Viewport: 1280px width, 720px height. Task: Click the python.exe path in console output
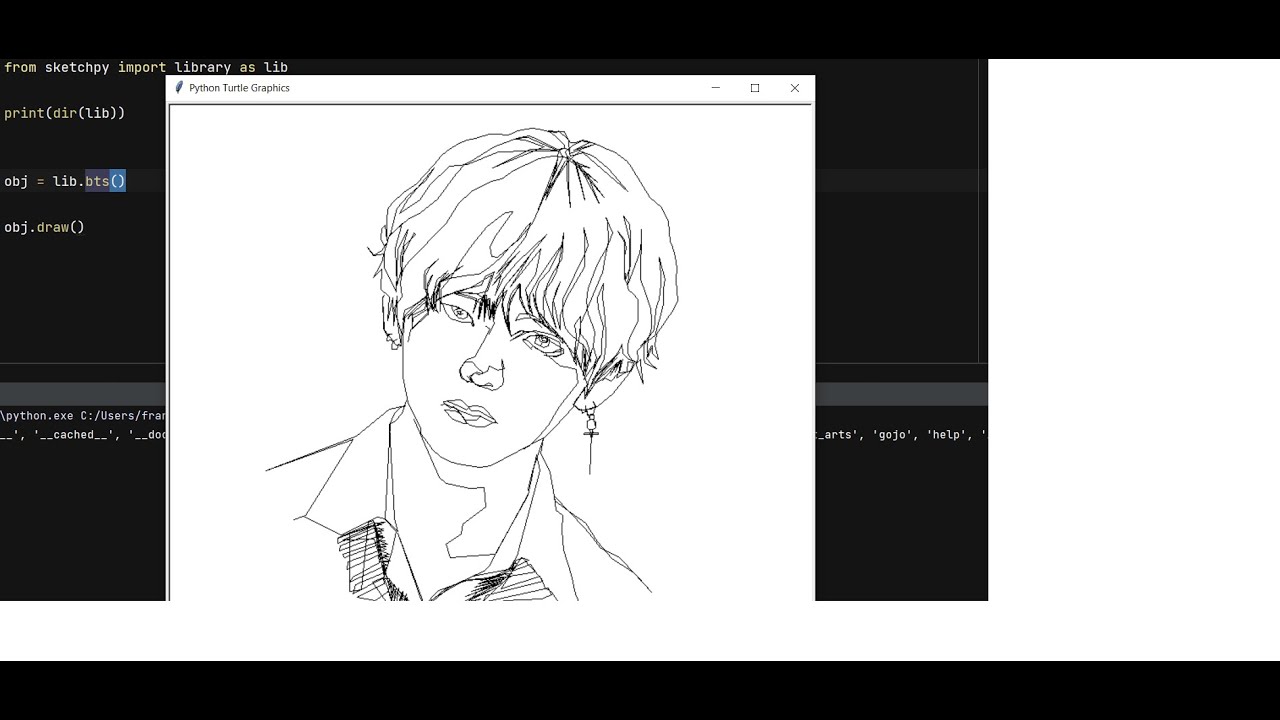[80, 415]
